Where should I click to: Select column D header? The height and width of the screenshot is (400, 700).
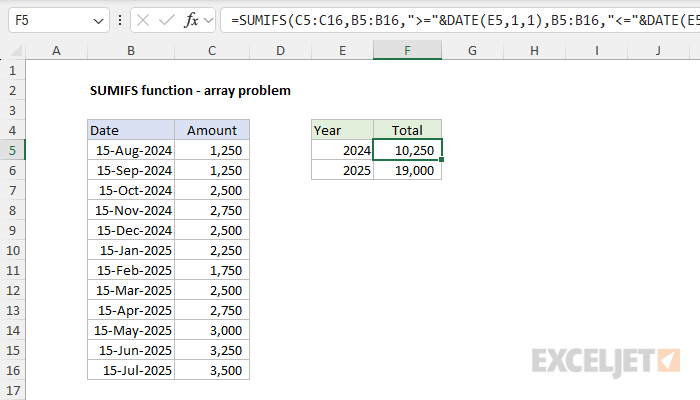(280, 50)
